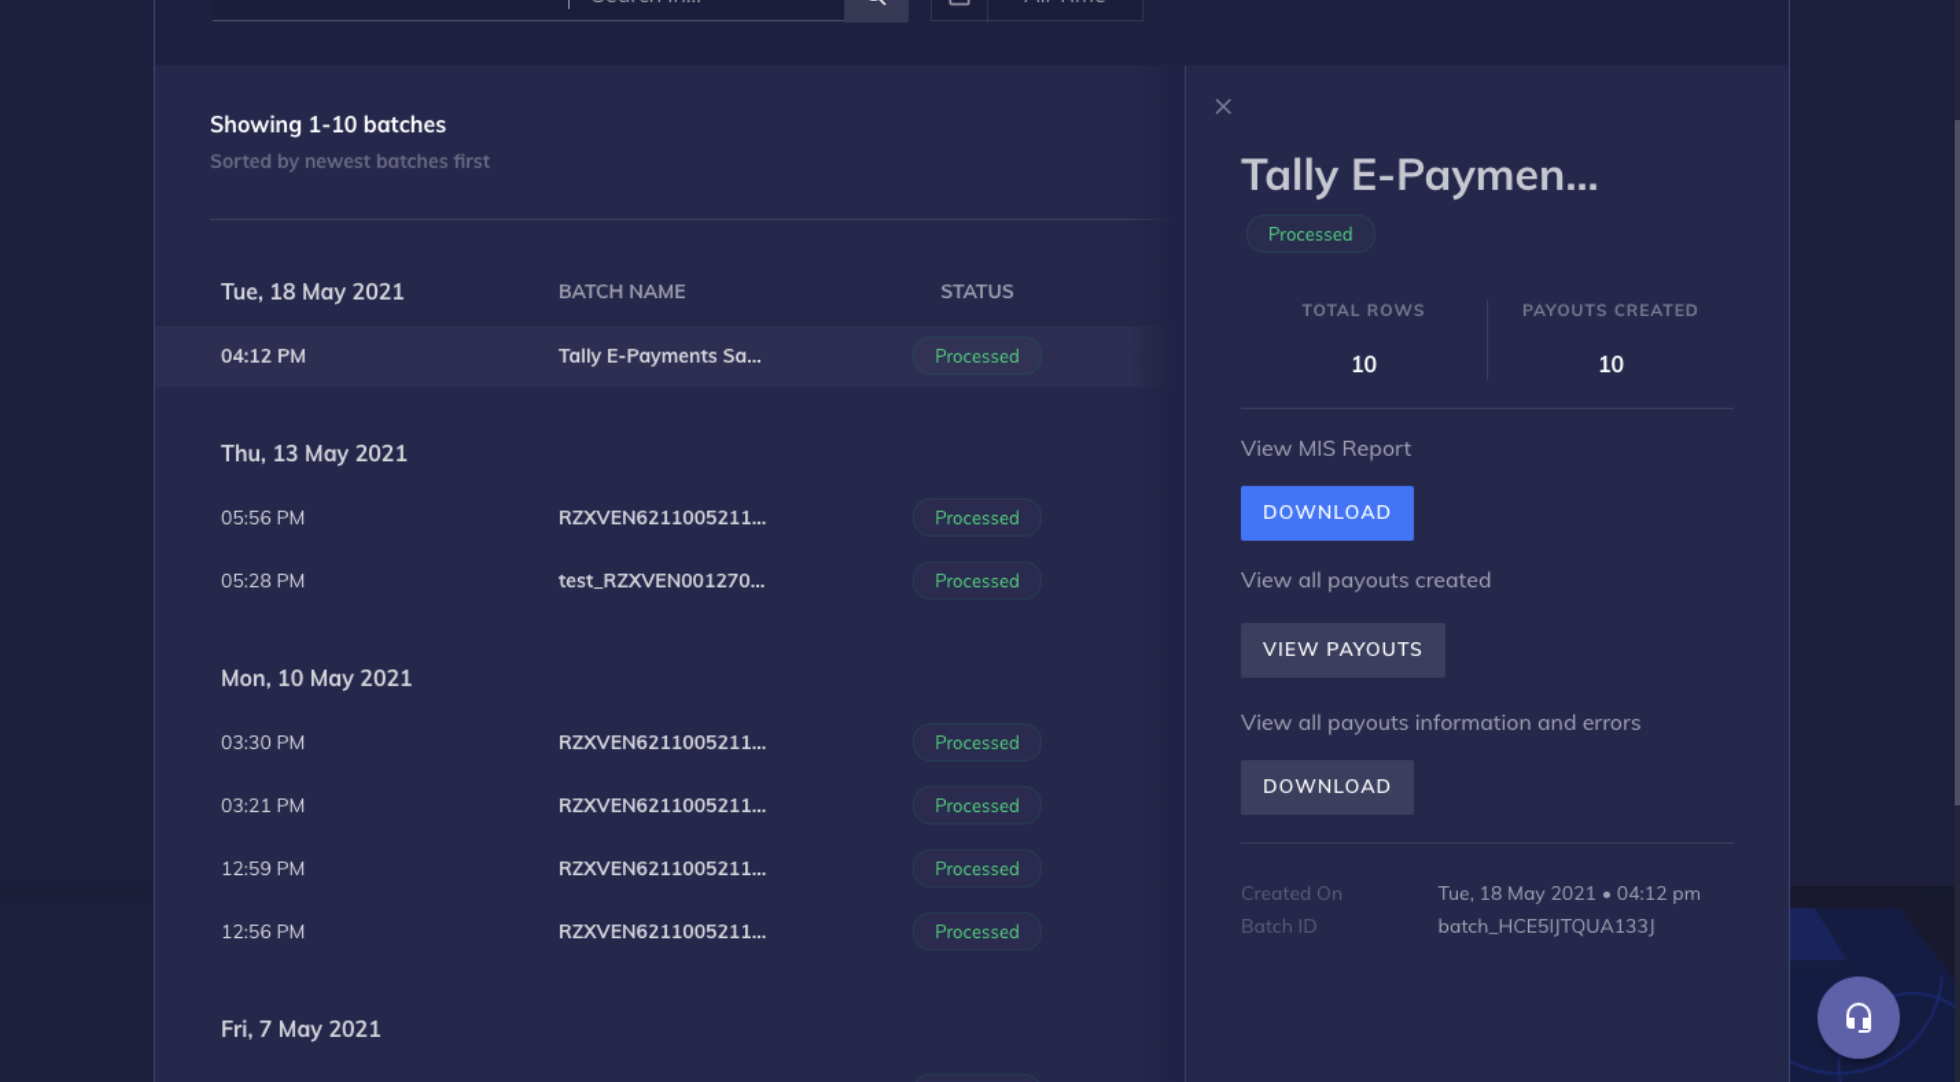This screenshot has width=1960, height=1082.
Task: Click the STATUS column header
Action: point(977,291)
